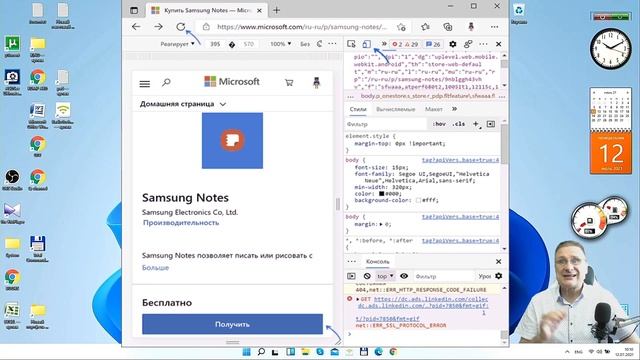640x360 pixels.
Task: Open the throttling dropdown in device toolbar
Action: click(305, 44)
